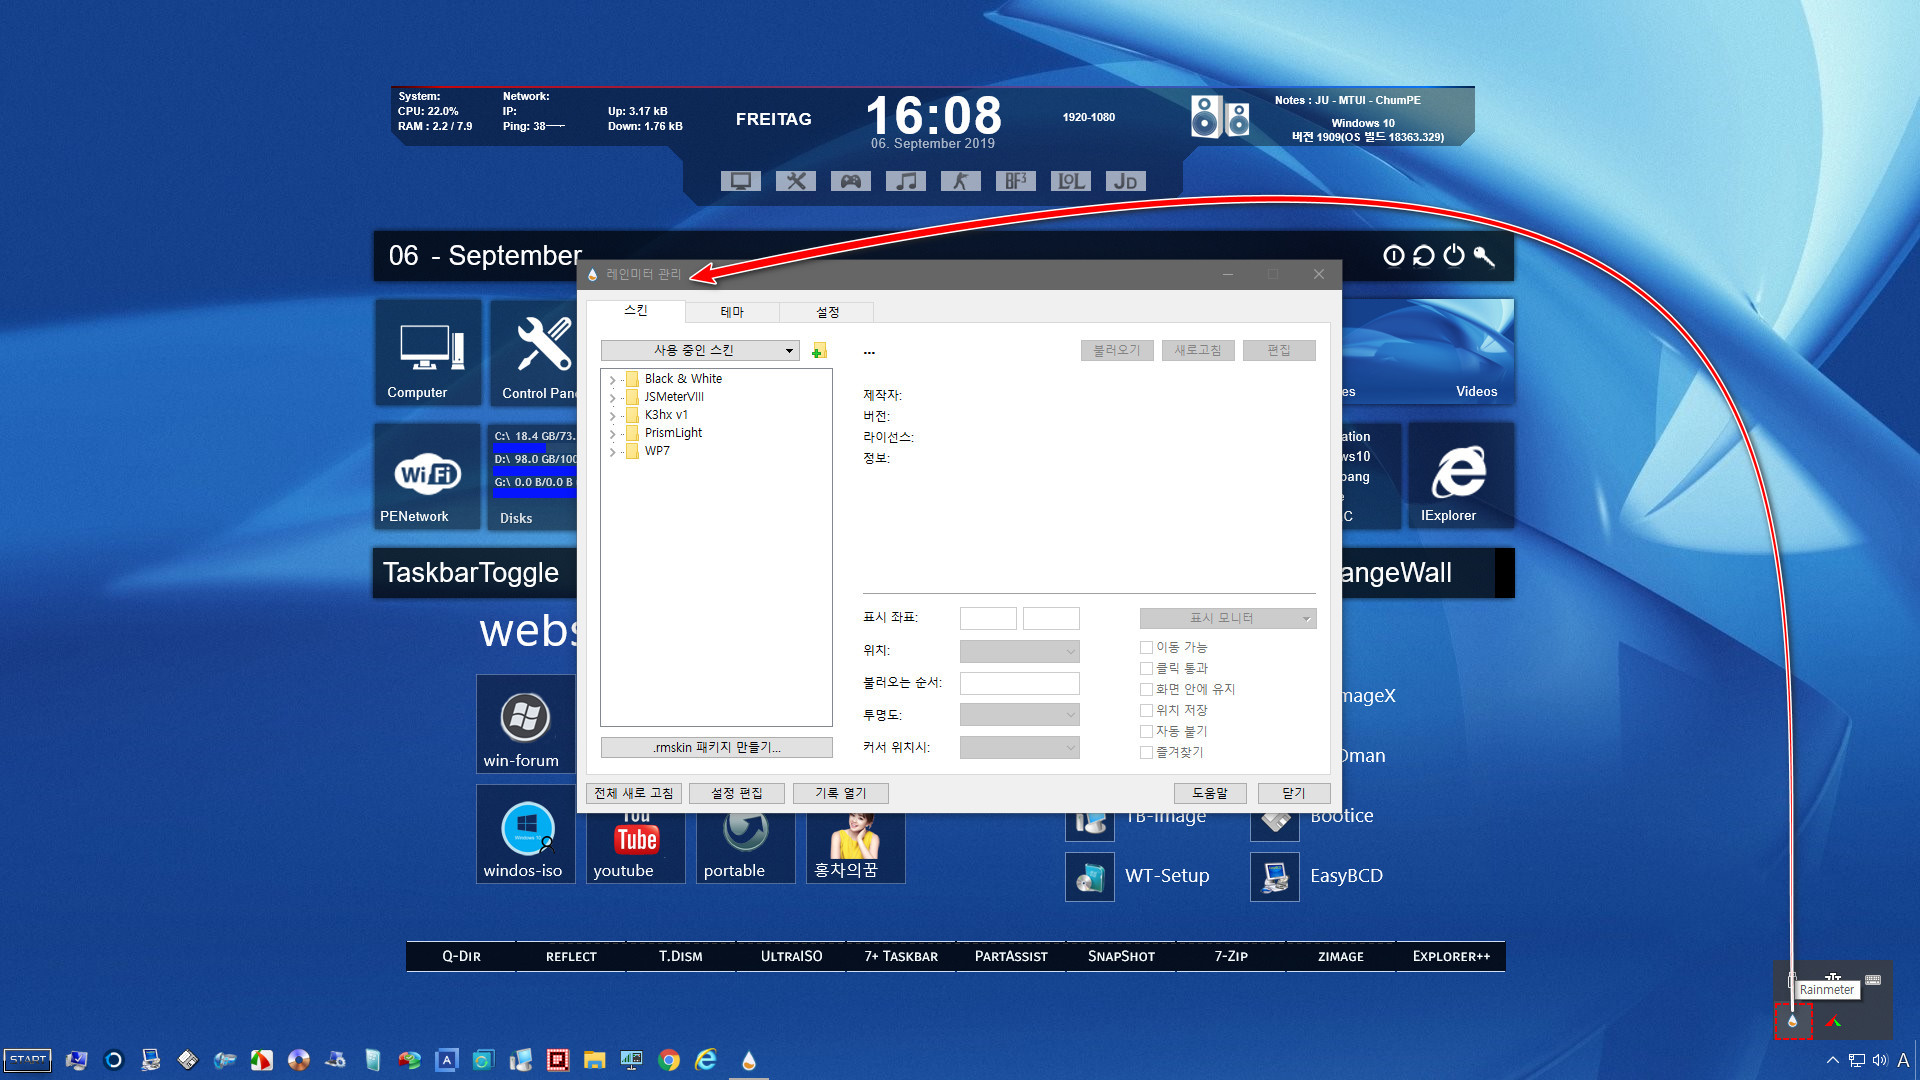1920x1080 pixels.
Task: Switch to the 테마 tab
Action: tap(732, 312)
